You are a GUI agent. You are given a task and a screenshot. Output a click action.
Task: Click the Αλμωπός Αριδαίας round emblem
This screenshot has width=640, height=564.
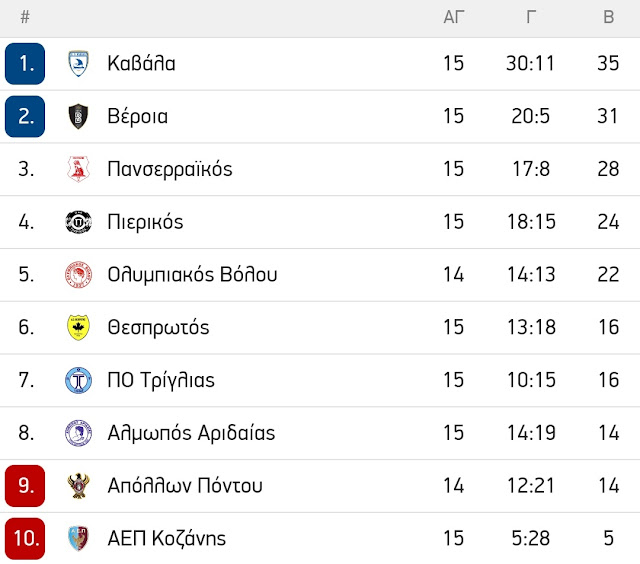tap(78, 433)
